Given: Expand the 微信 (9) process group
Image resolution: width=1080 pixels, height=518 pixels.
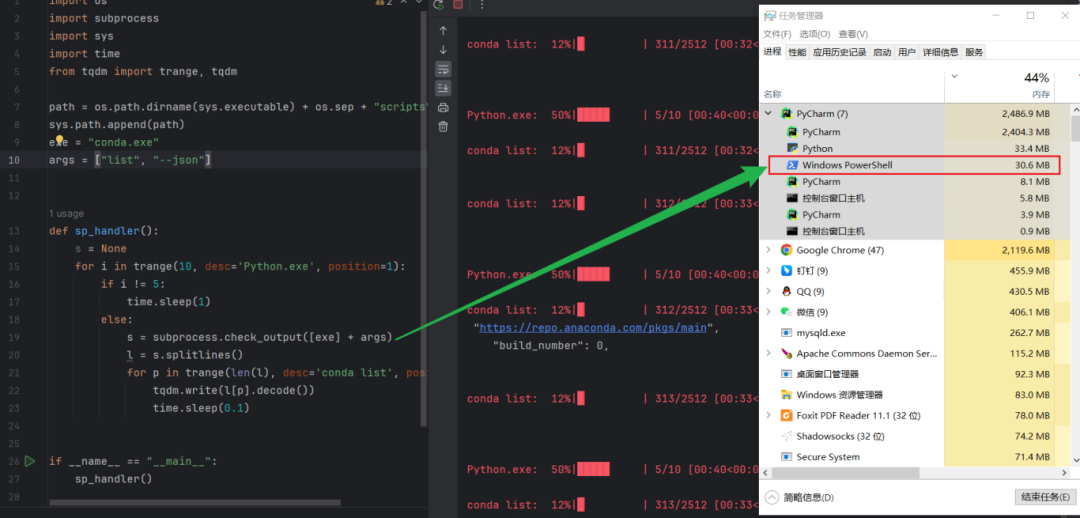Looking at the screenshot, I should click(769, 312).
